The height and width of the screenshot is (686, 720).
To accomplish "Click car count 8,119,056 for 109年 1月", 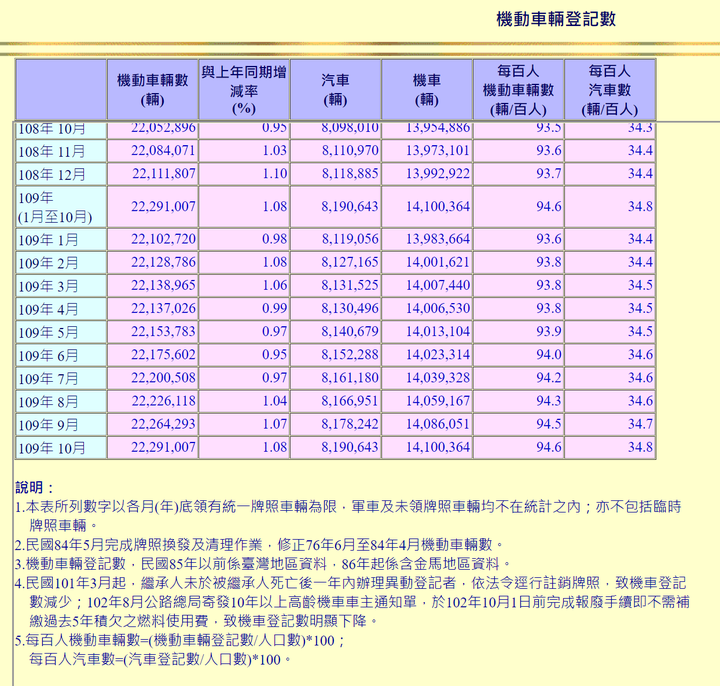I will click(x=350, y=239).
